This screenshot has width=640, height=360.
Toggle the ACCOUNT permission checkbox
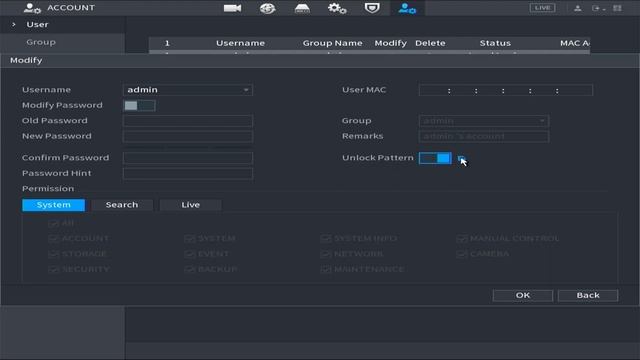pyautogui.click(x=53, y=239)
